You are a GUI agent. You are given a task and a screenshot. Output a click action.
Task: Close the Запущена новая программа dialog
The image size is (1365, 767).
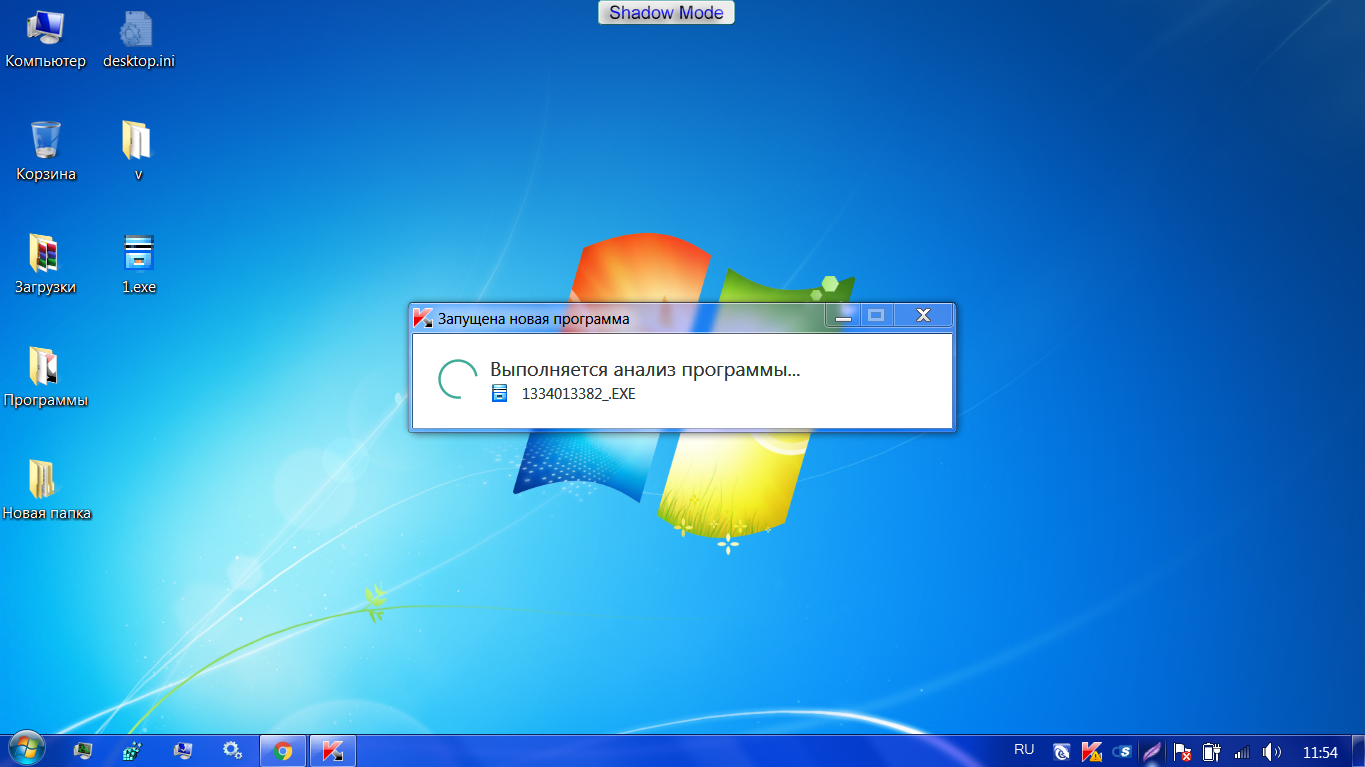(x=923, y=316)
